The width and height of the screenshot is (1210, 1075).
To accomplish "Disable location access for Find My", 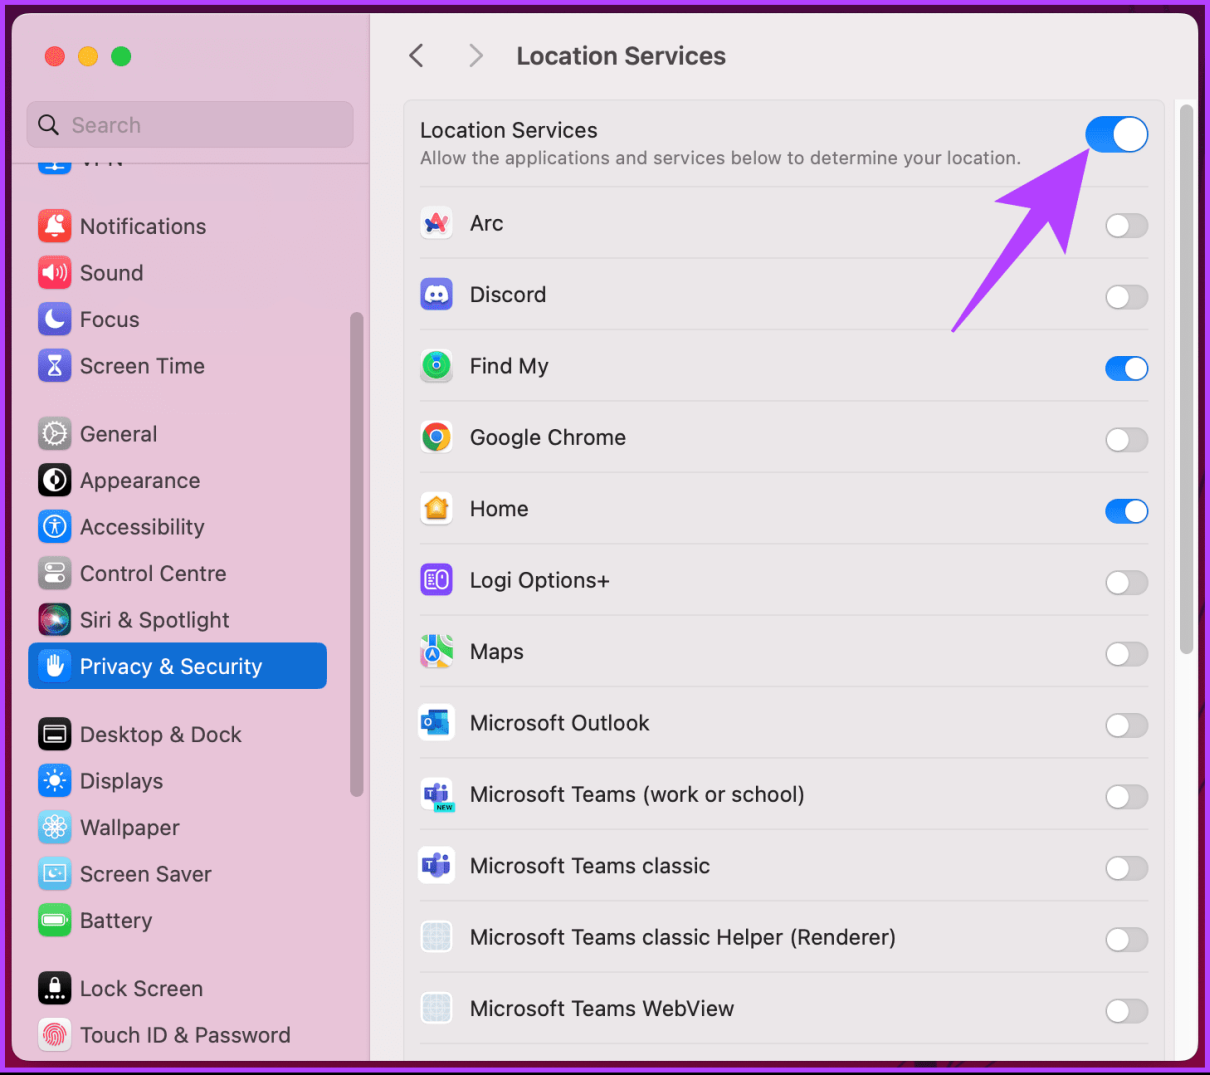I will [1126, 369].
